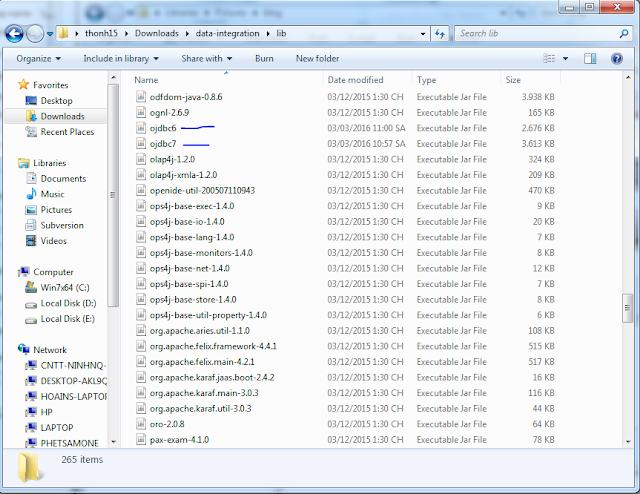Viewport: 640px width, 494px height.
Task: Select Desktop in the navigation pane
Action: pos(56,100)
